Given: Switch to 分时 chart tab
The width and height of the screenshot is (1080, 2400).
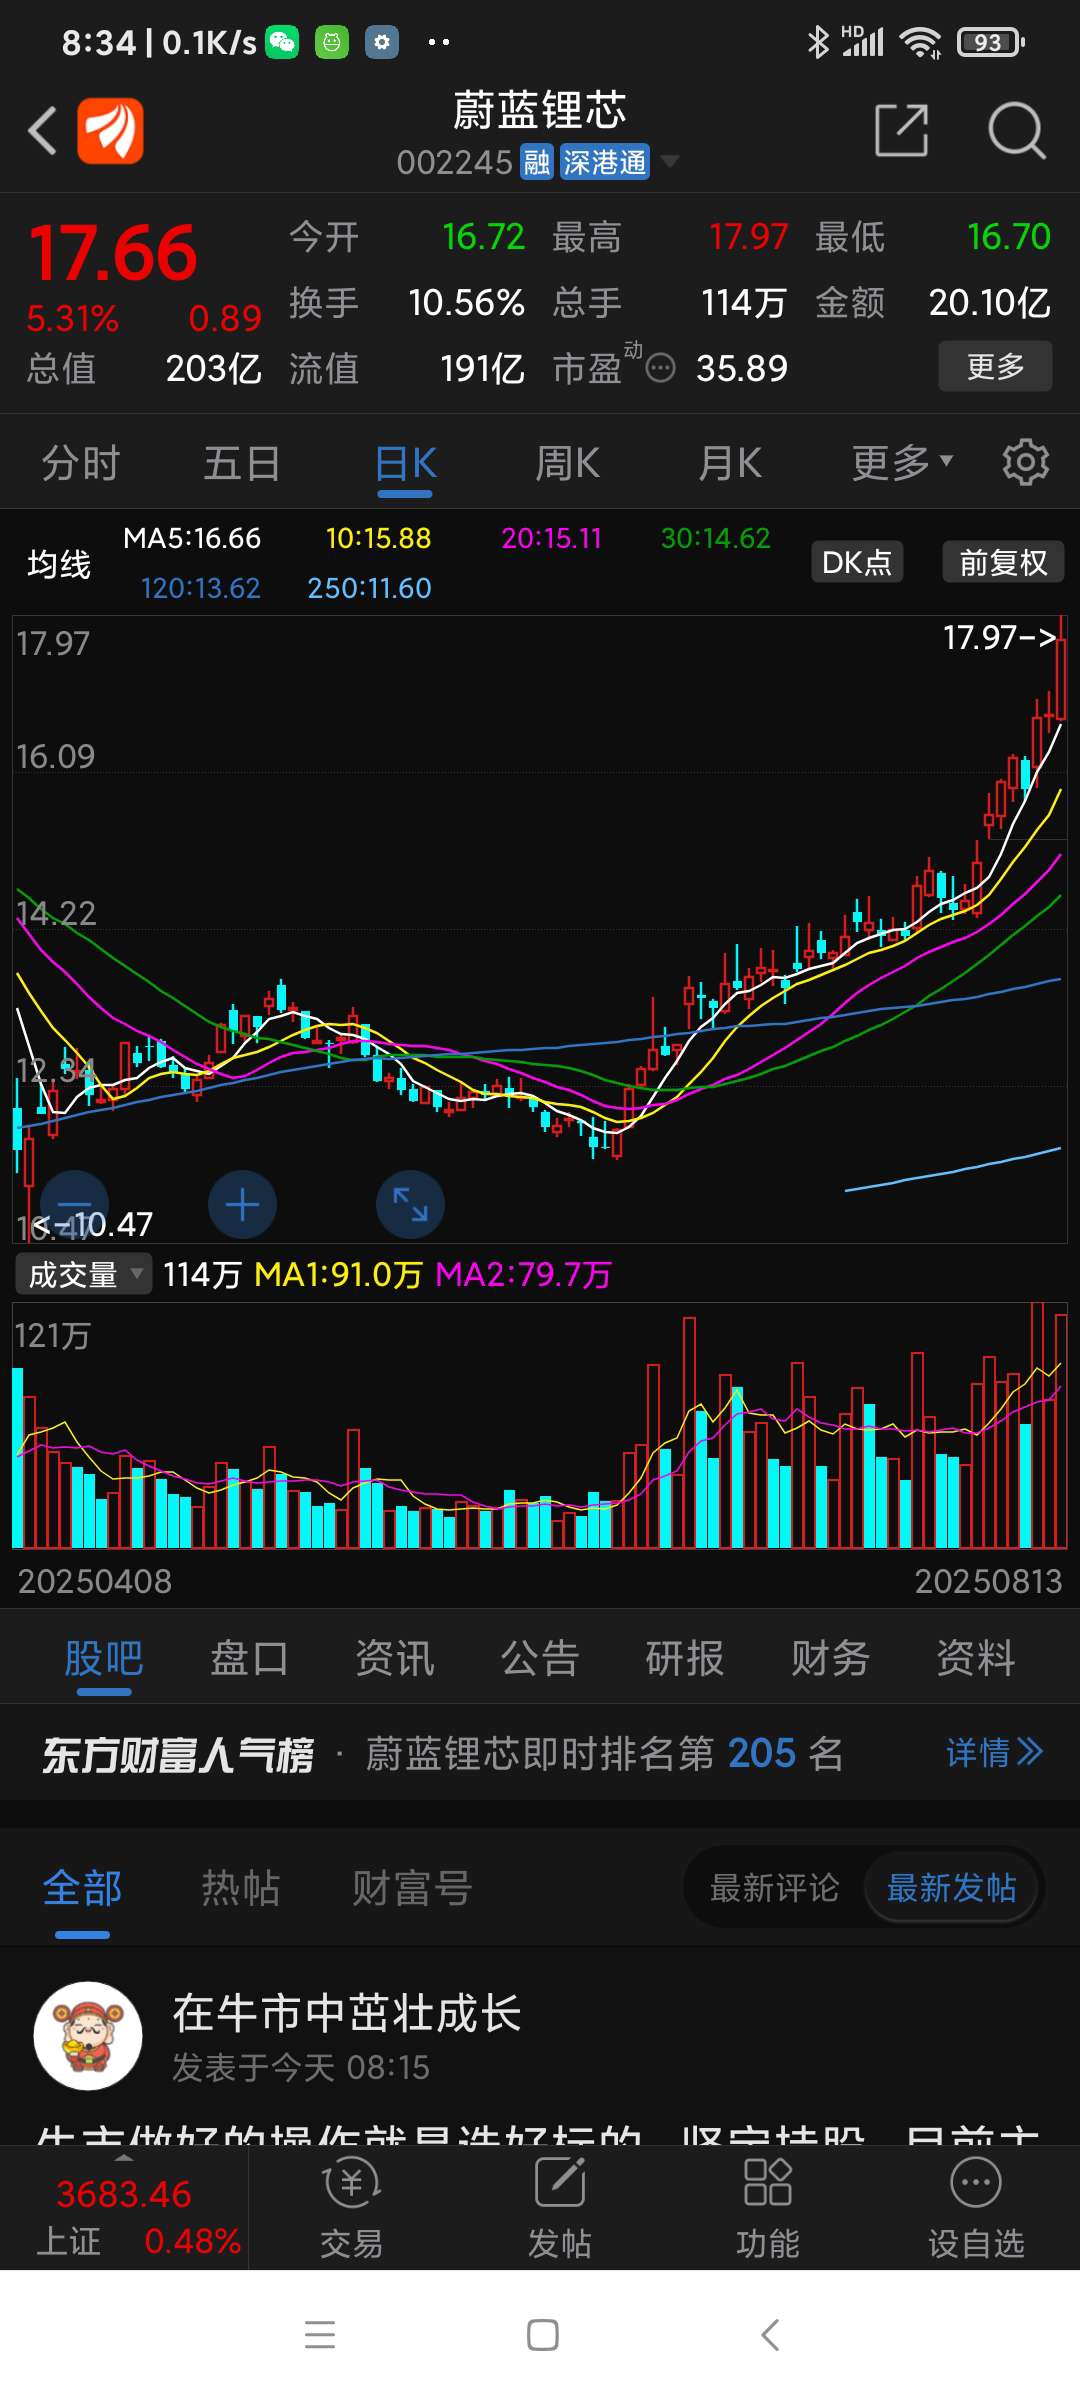Looking at the screenshot, I should click(80, 463).
